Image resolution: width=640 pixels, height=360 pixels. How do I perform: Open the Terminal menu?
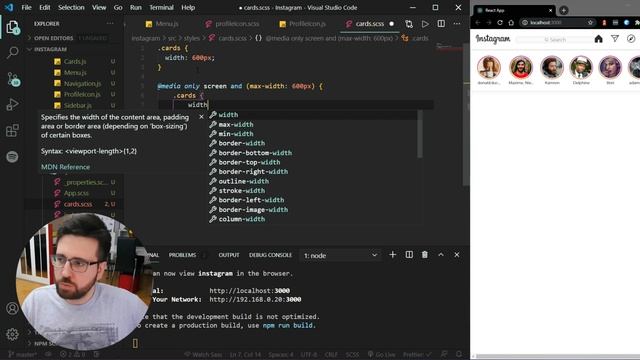(x=161, y=7)
